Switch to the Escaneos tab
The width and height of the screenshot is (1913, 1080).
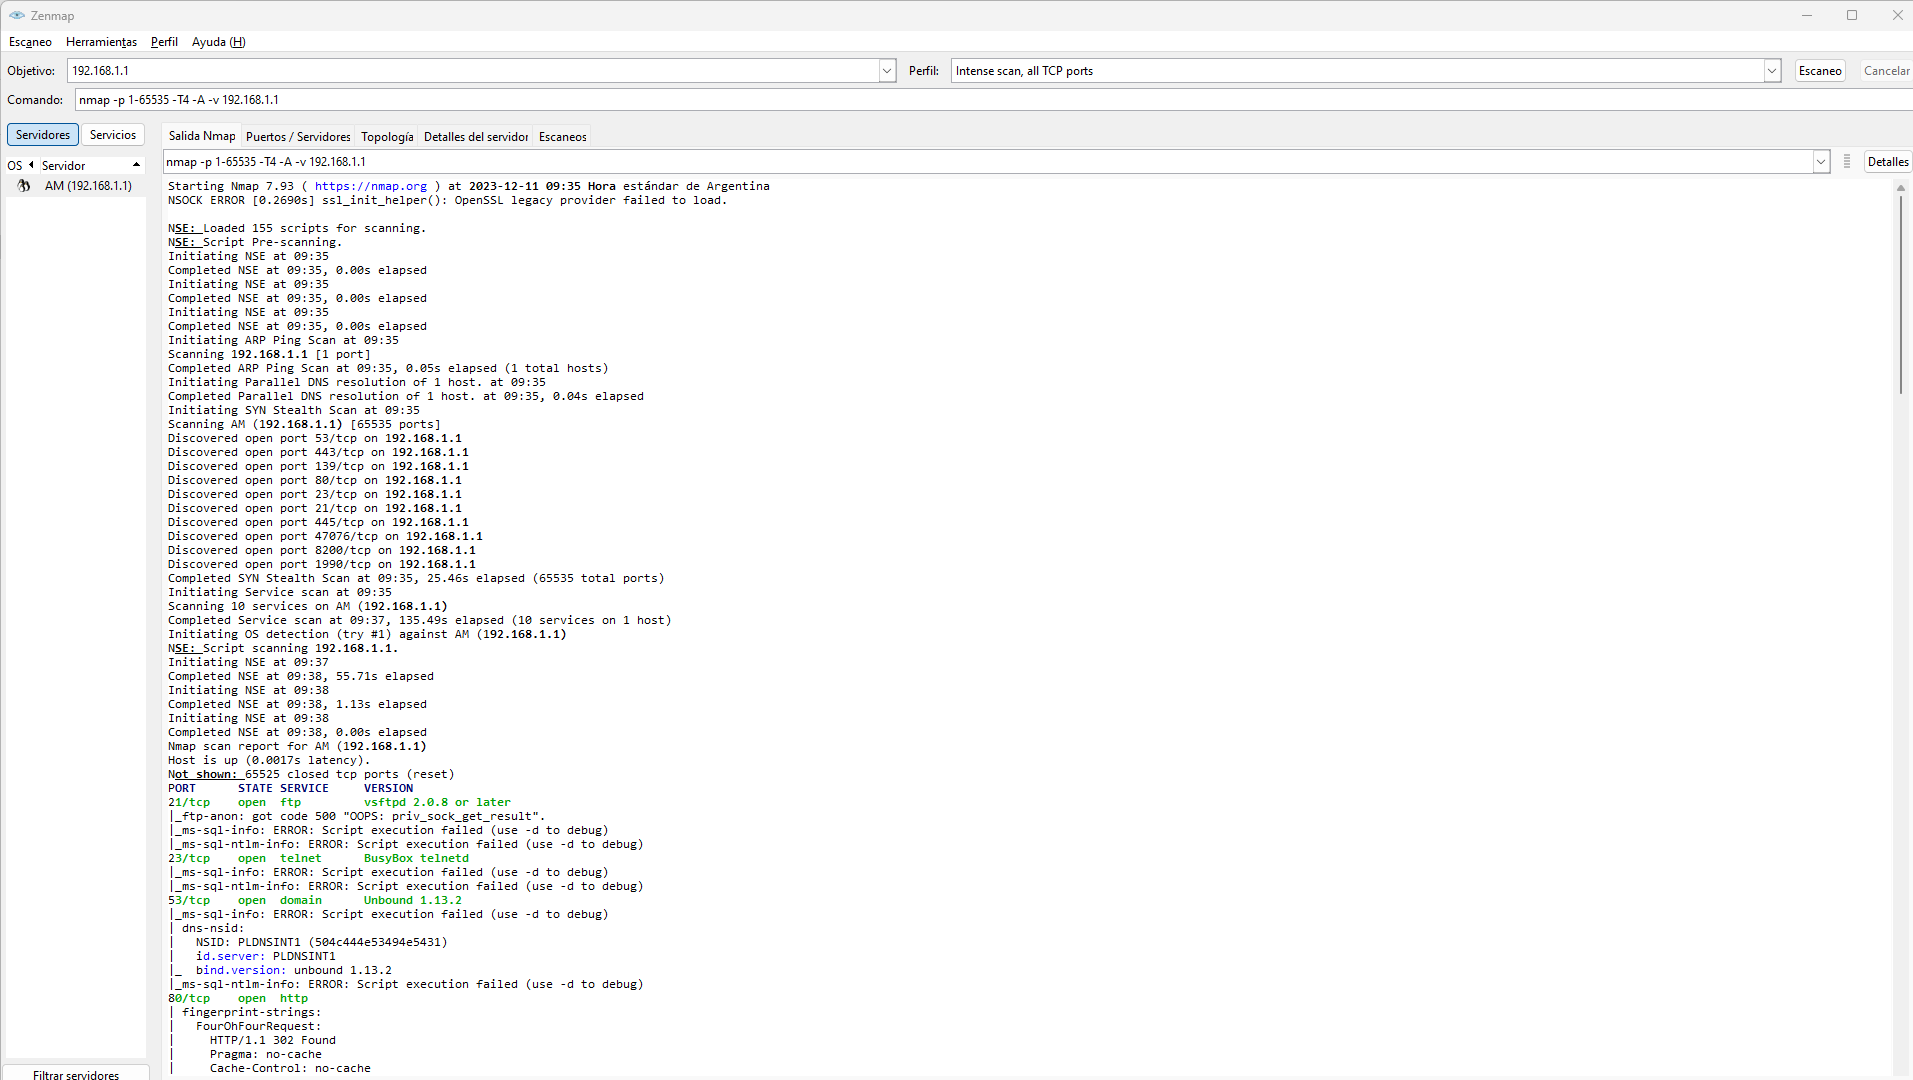pyautogui.click(x=563, y=137)
